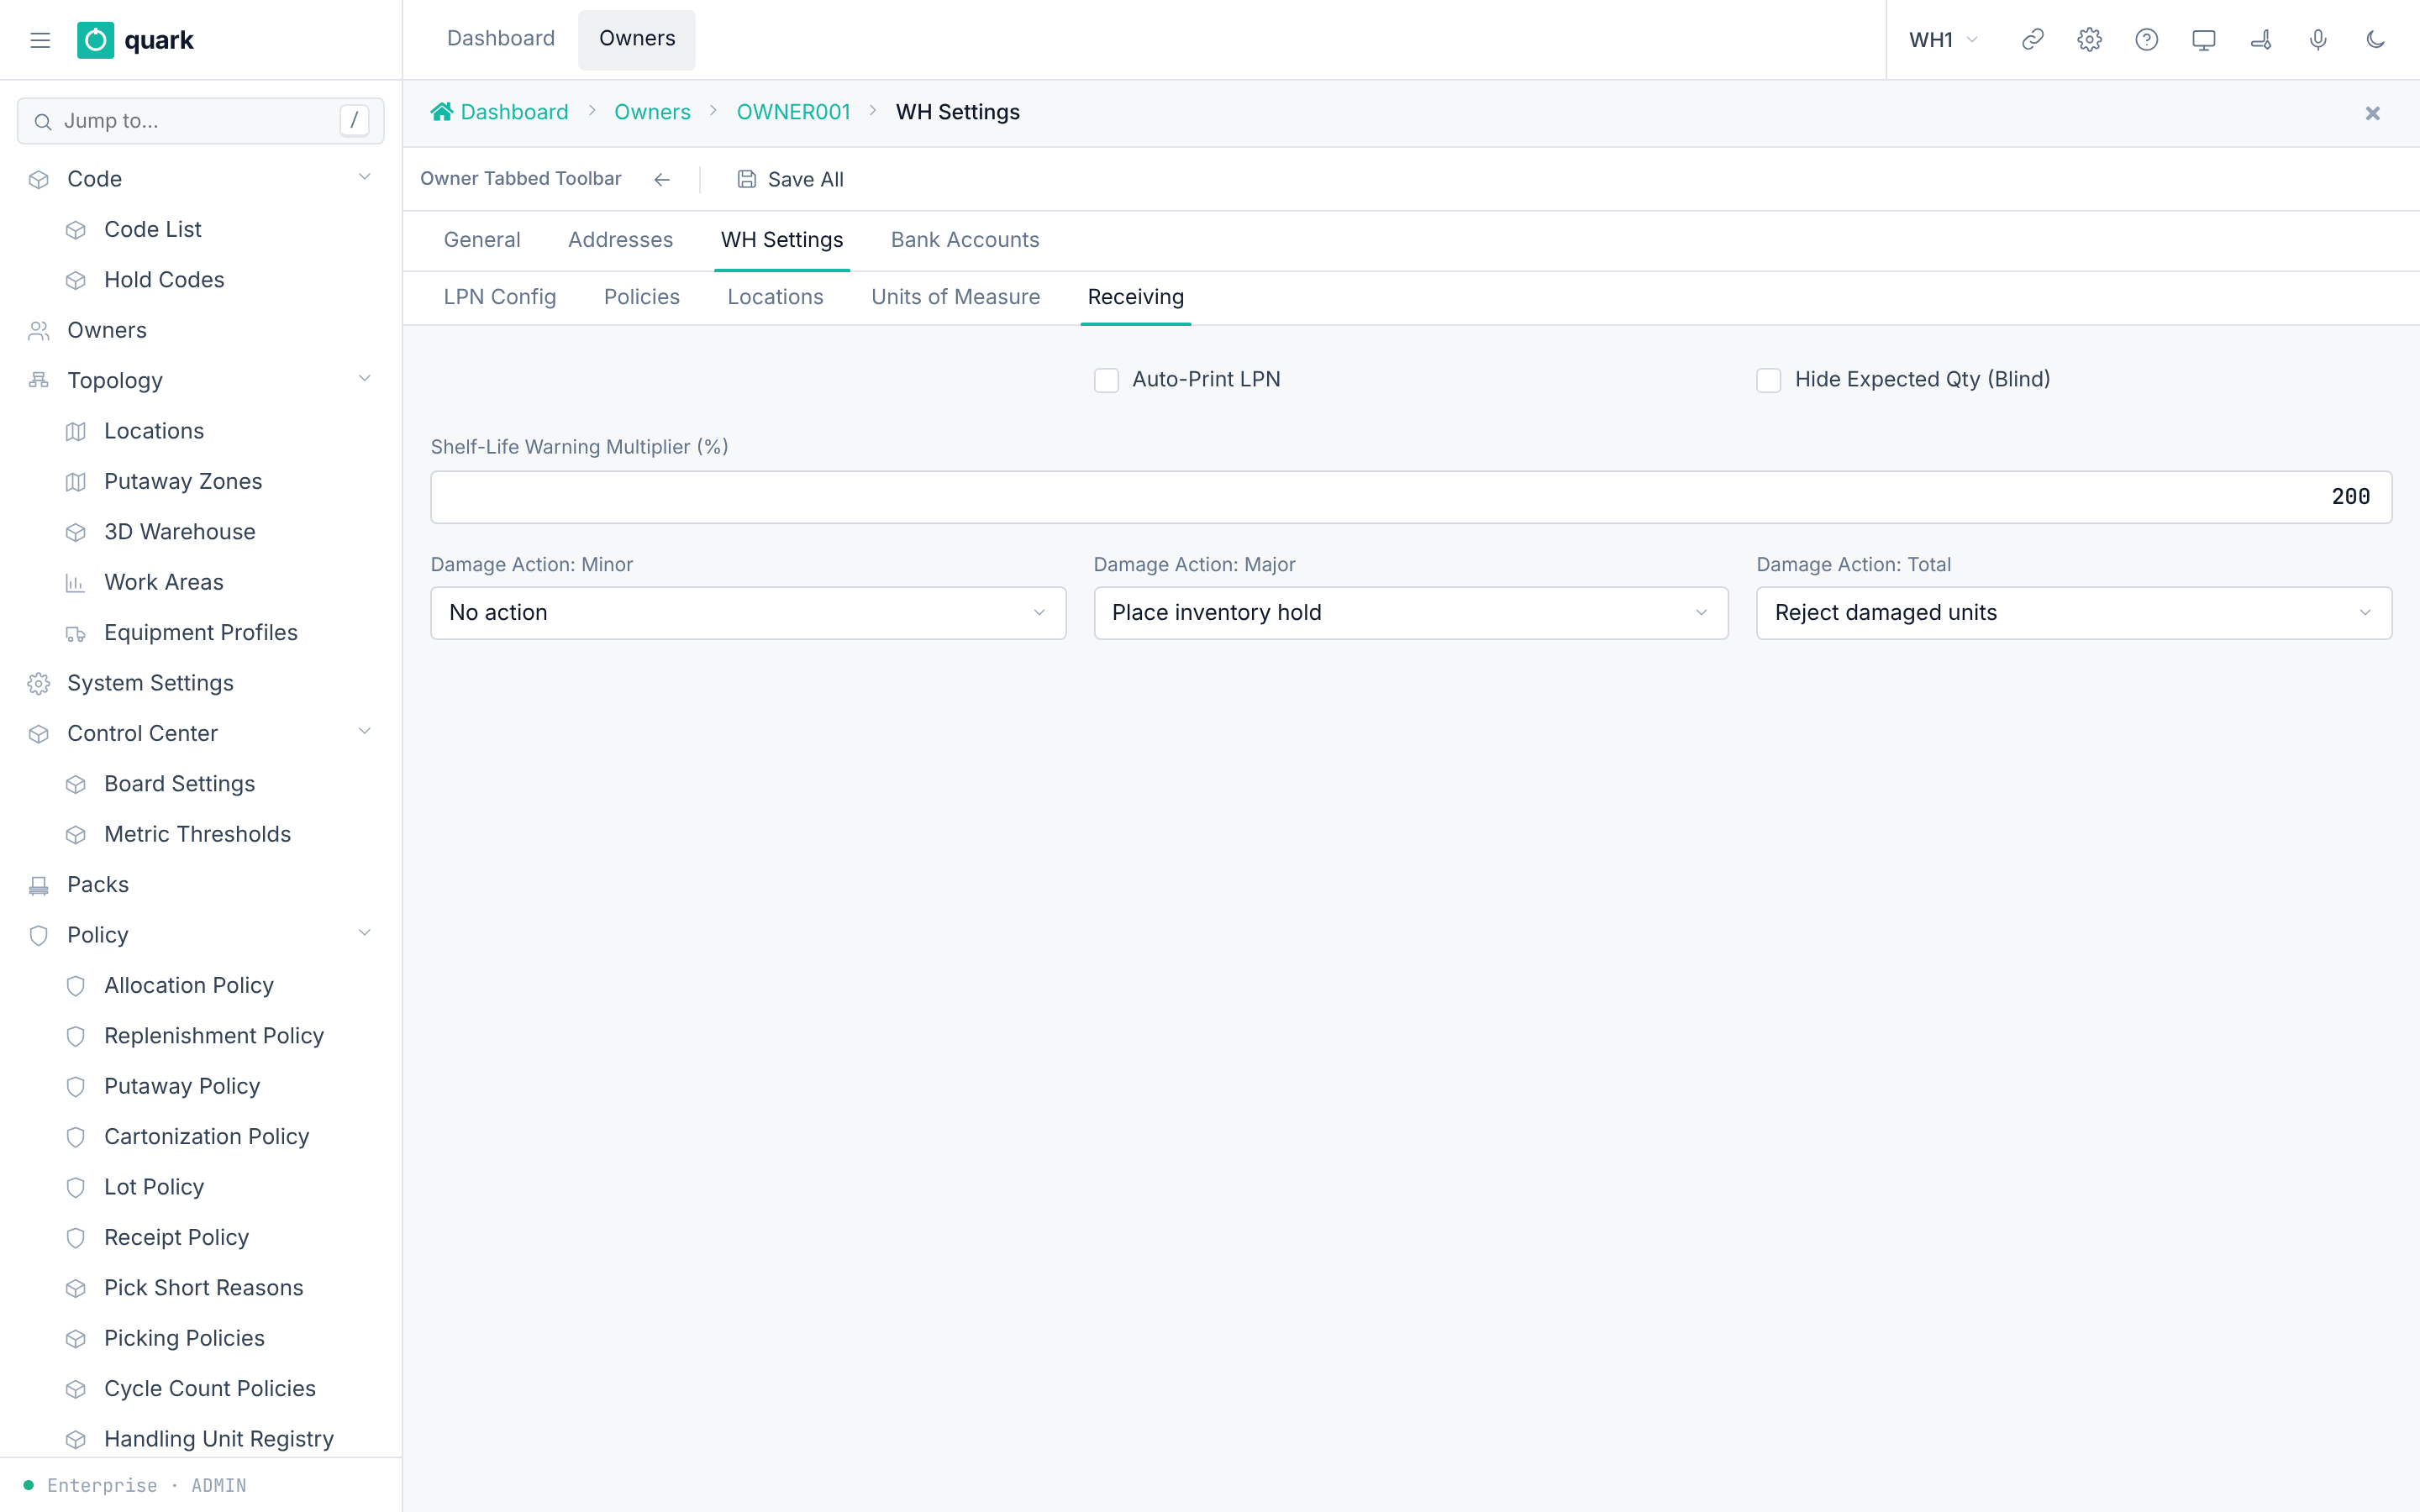This screenshot has width=2420, height=1512.
Task: Click the Shelf-Life Warning Multiplier field
Action: [1411, 497]
